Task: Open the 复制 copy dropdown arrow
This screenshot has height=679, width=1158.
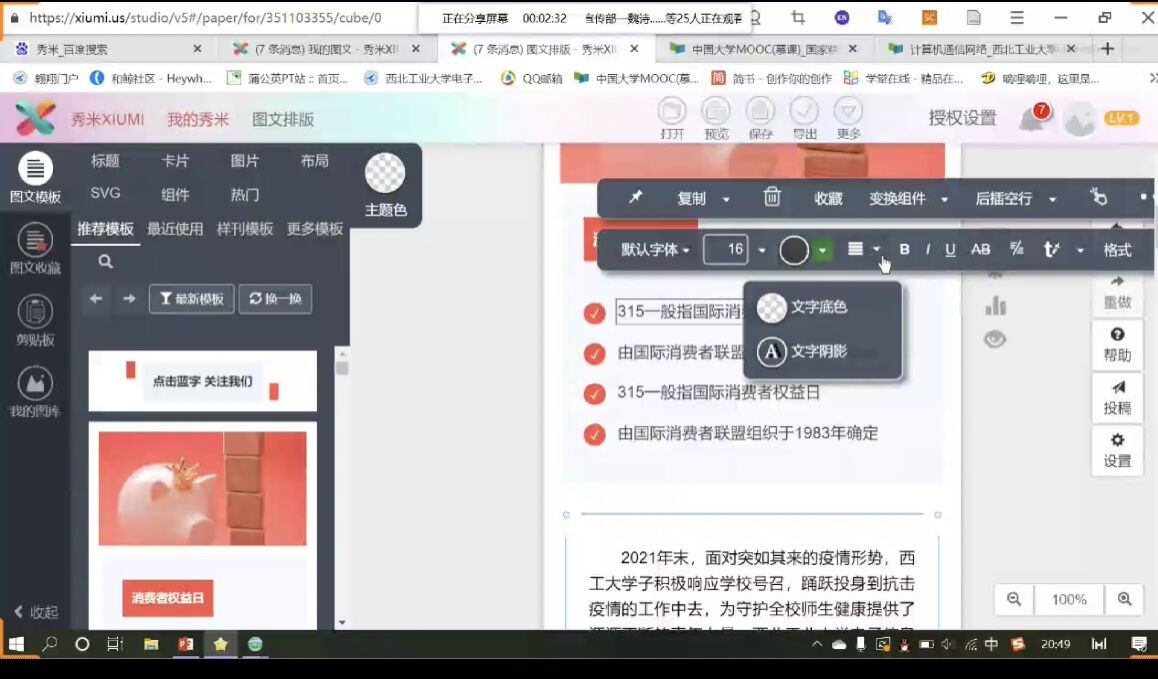Action: coord(726,199)
